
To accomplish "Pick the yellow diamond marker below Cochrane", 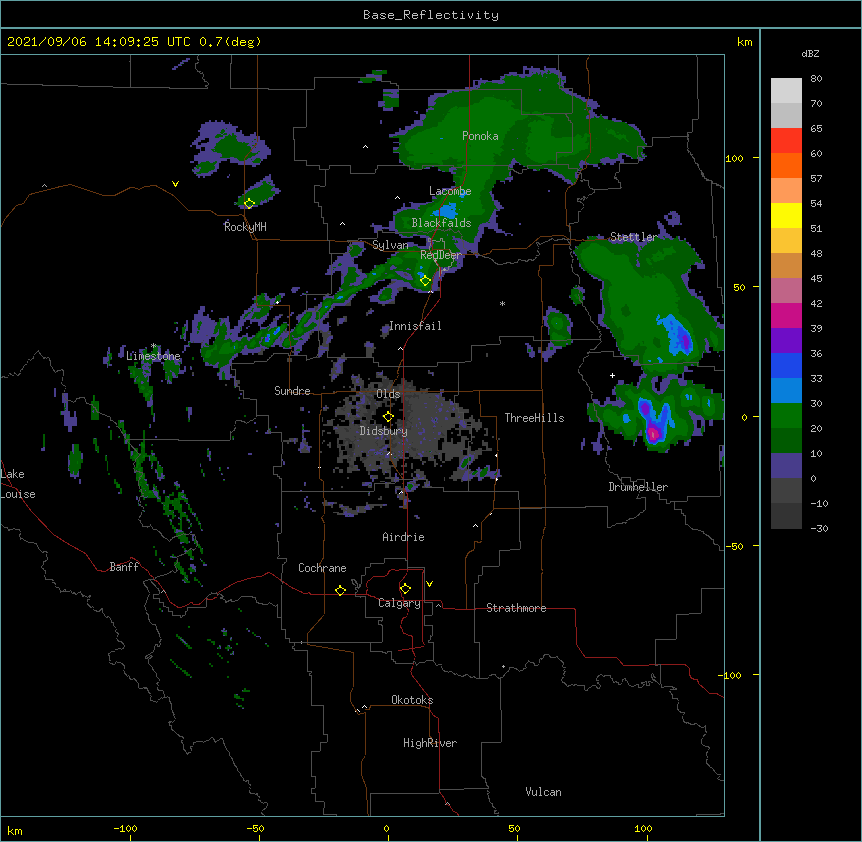I will point(340,590).
